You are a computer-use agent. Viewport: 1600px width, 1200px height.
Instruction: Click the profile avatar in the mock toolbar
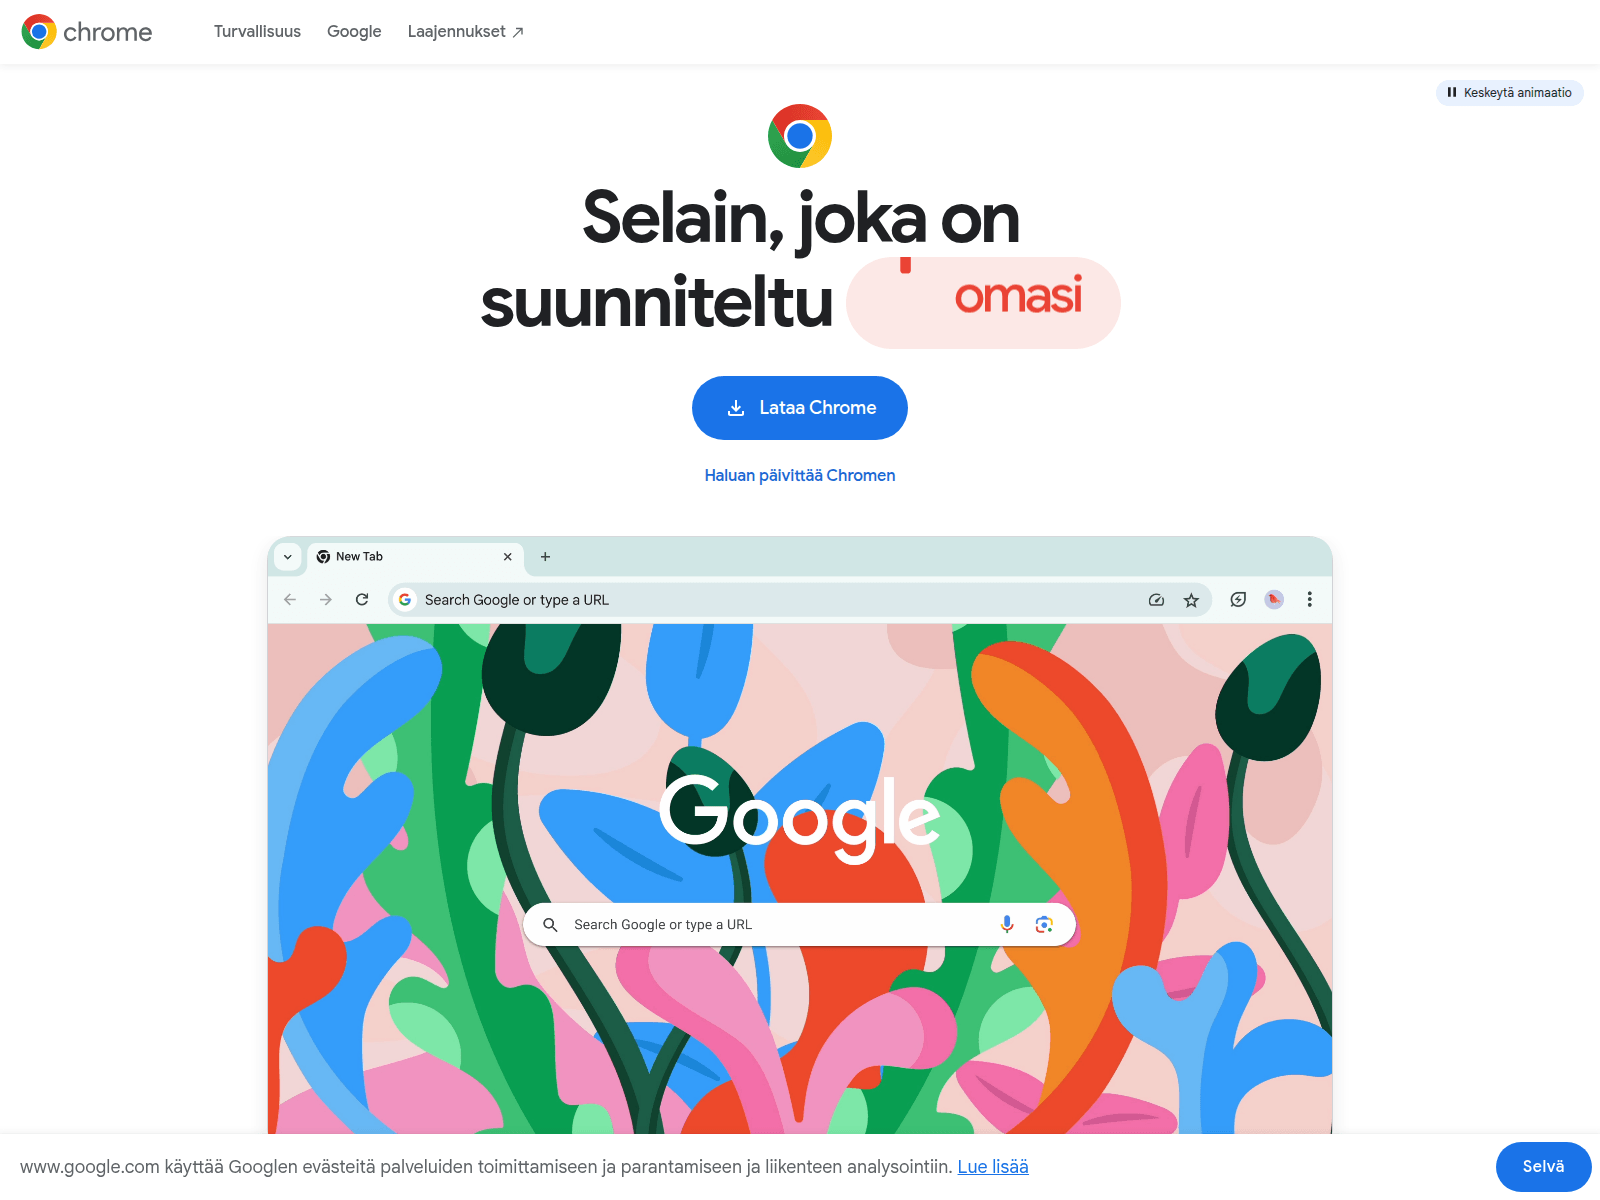pyautogui.click(x=1274, y=600)
